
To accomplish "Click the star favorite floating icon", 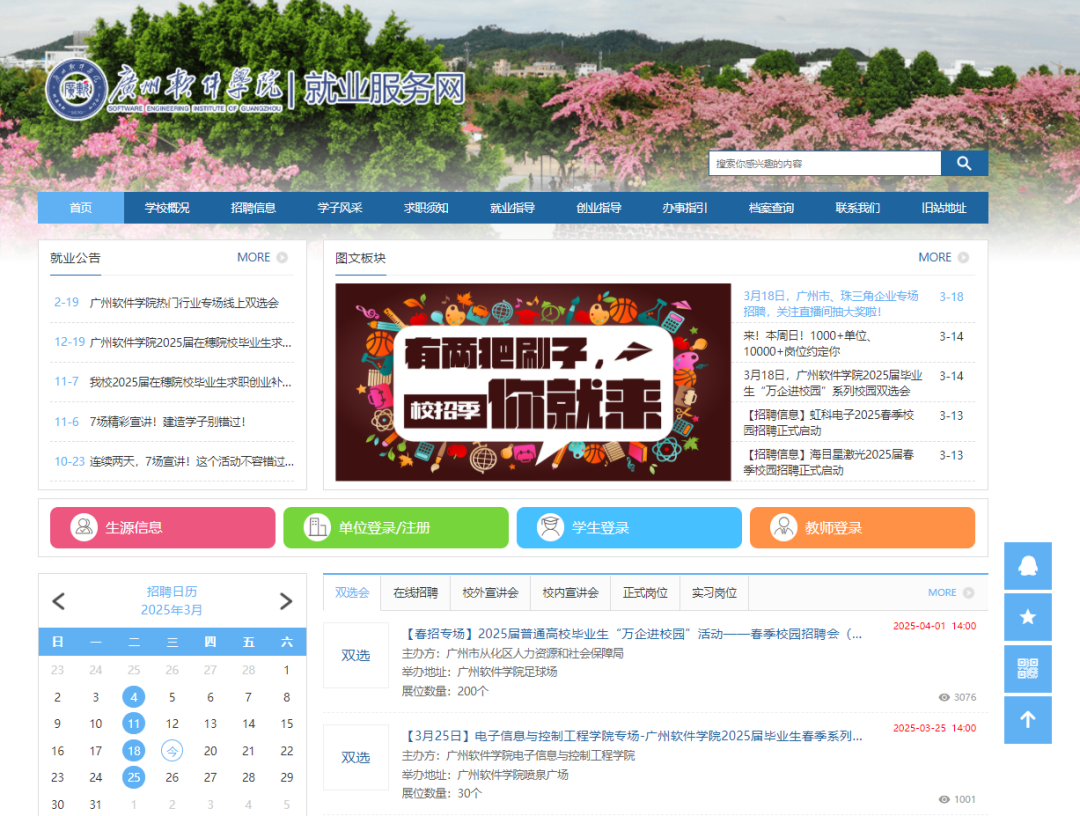I will [x=1027, y=617].
